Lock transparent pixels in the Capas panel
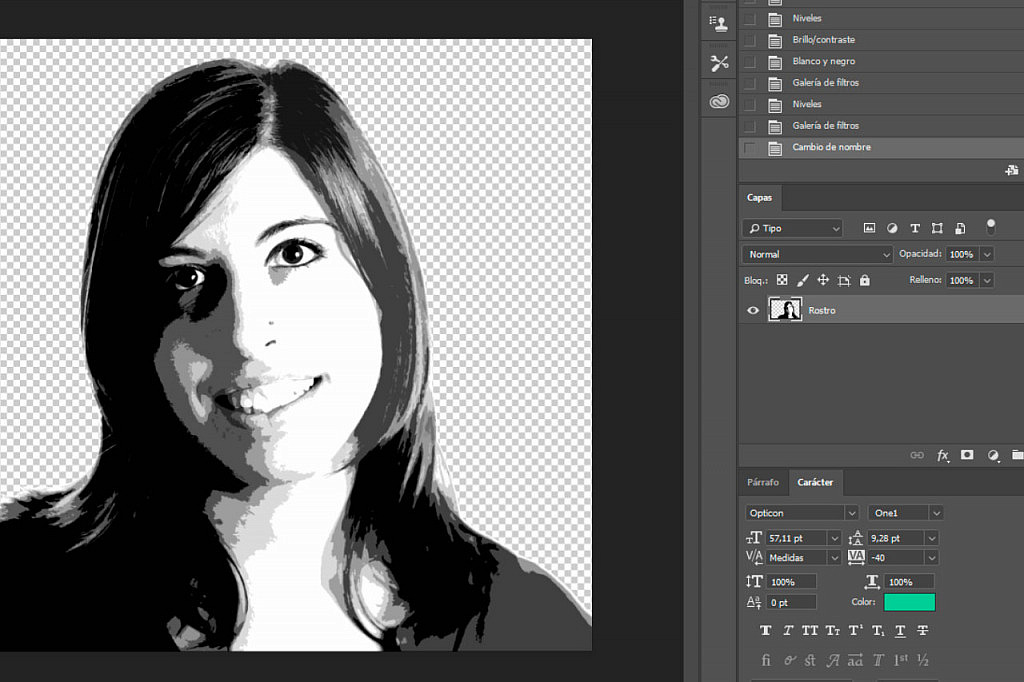1024x682 pixels. pyautogui.click(x=783, y=280)
